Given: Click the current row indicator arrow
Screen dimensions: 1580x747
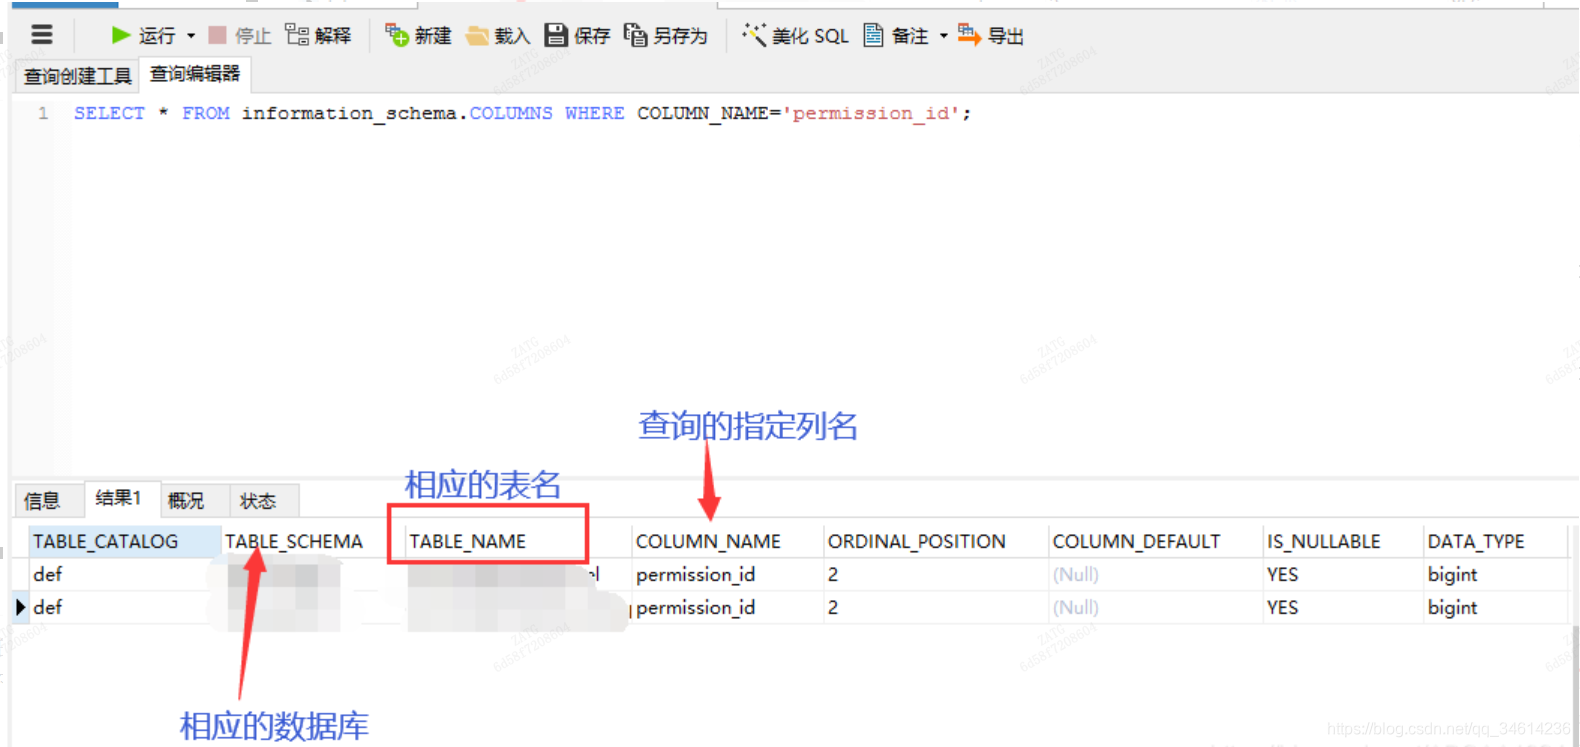Looking at the screenshot, I should (x=20, y=607).
